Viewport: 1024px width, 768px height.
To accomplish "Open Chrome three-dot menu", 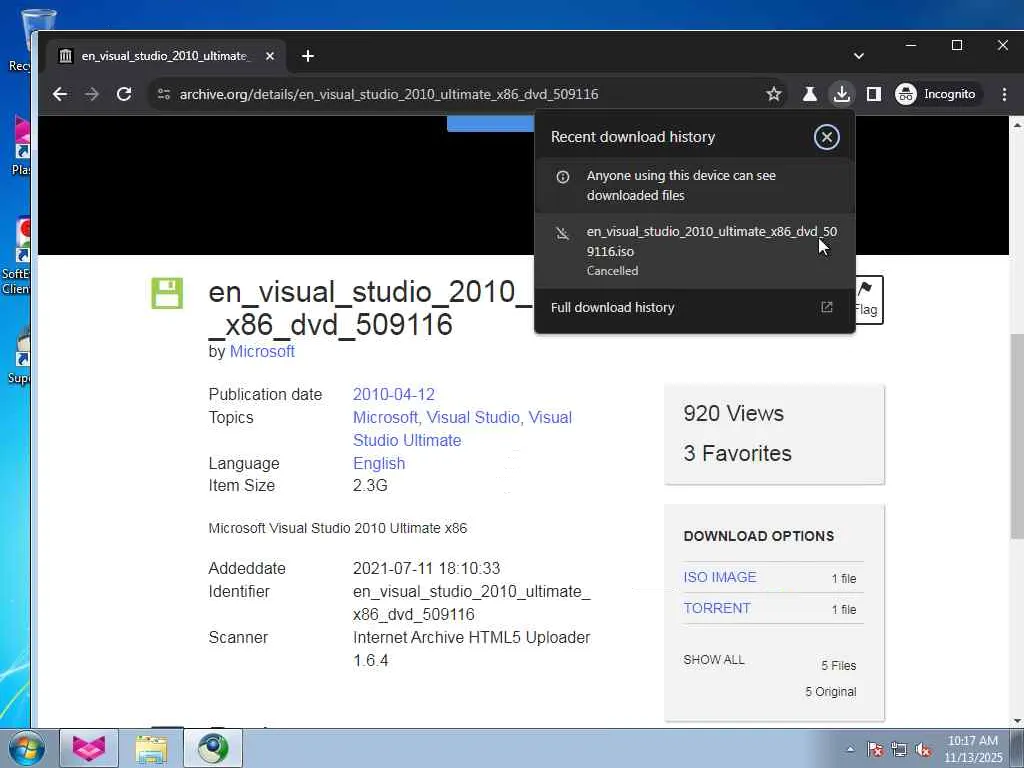I will click(x=1004, y=94).
